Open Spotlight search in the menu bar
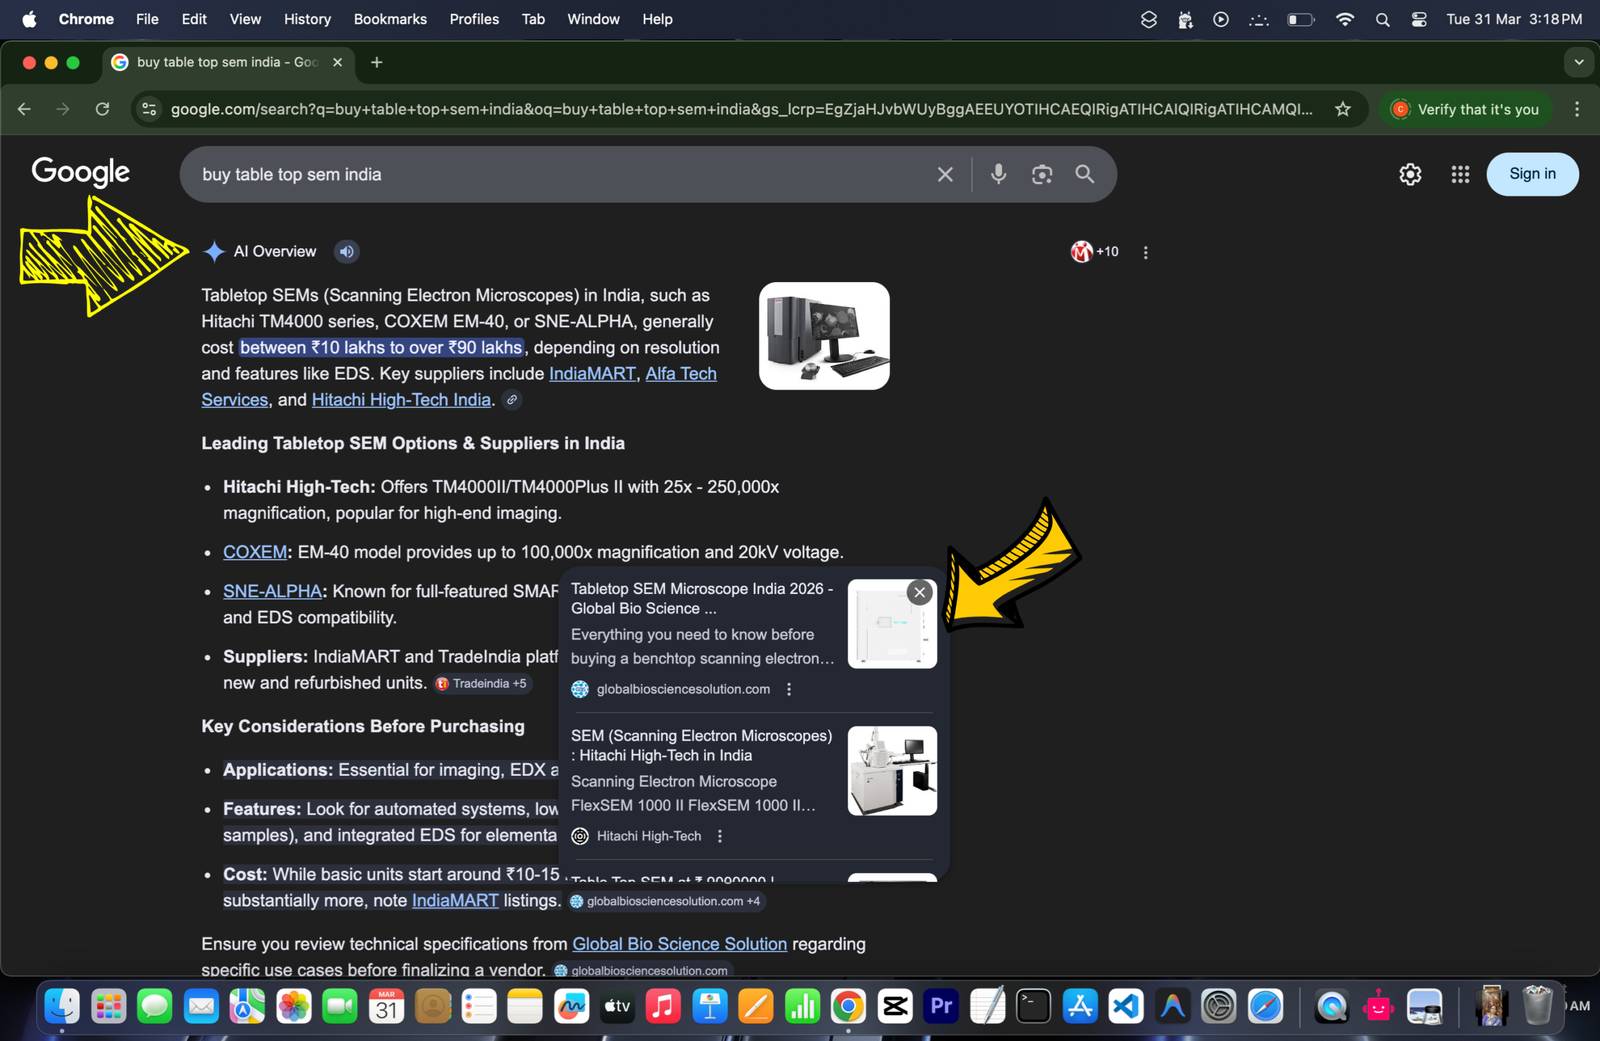 pos(1382,19)
